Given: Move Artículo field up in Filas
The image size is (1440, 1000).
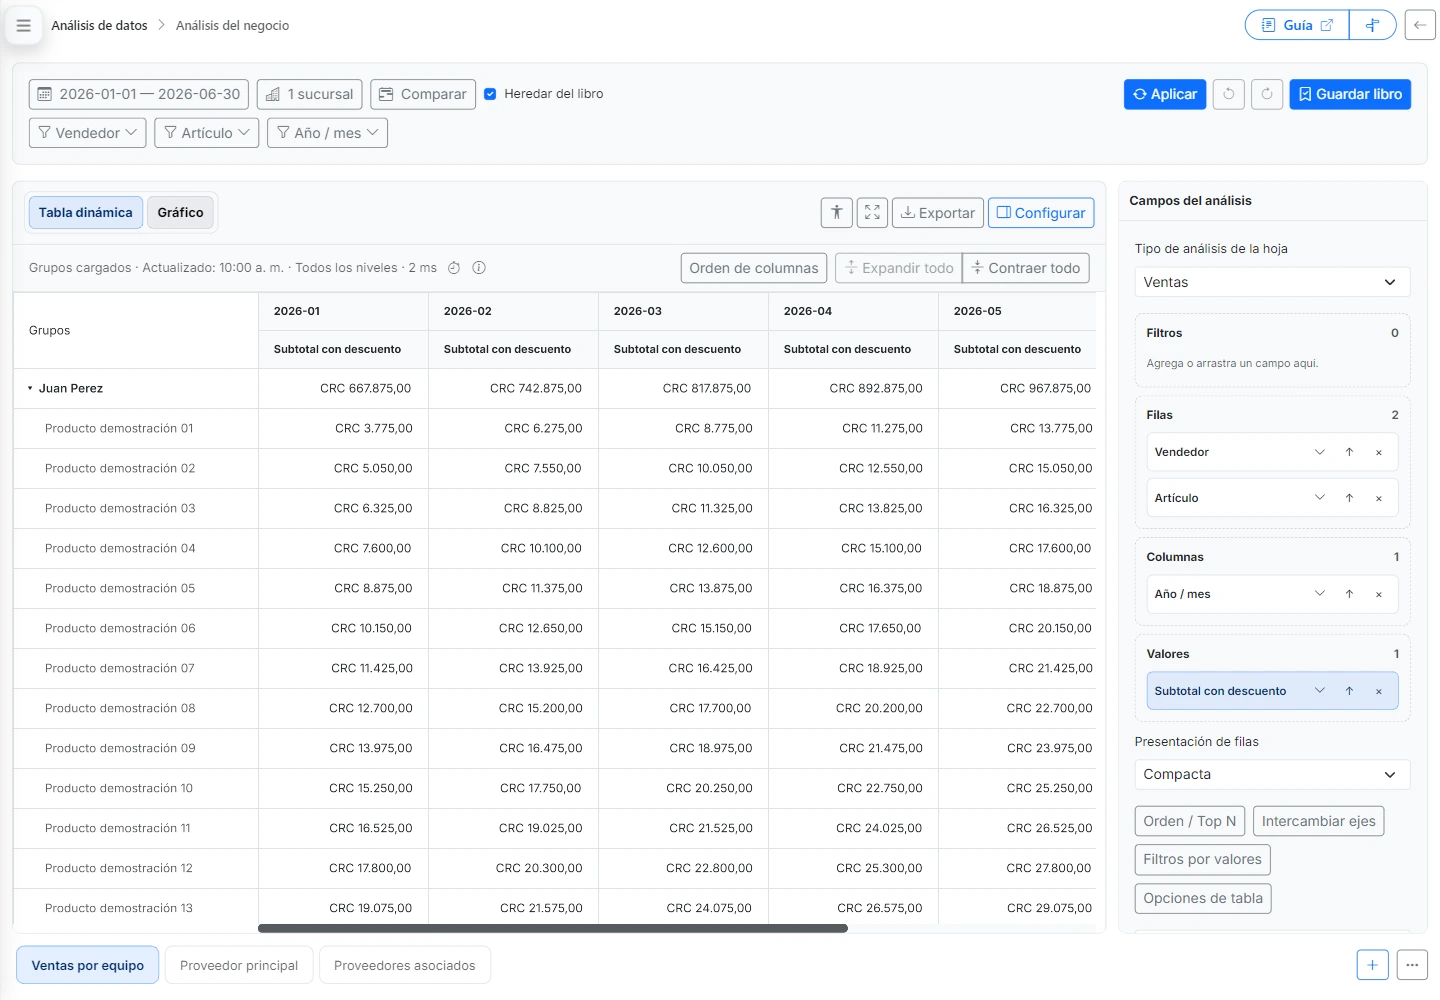Looking at the screenshot, I should (1349, 498).
